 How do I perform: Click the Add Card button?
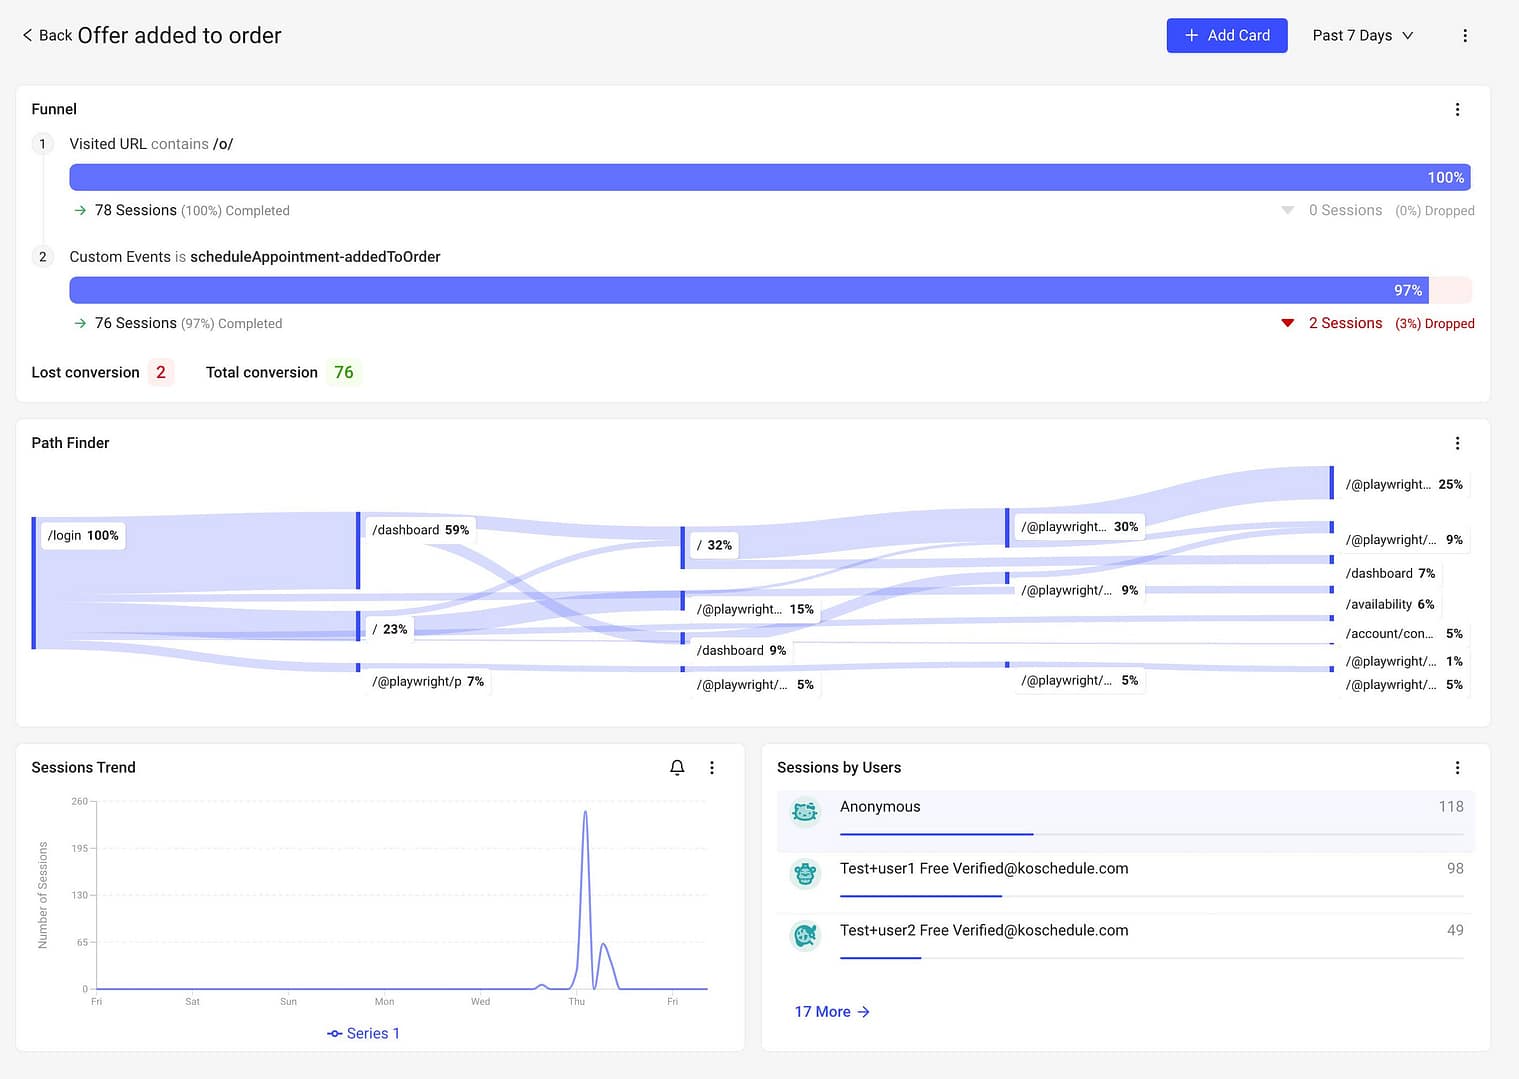1226,36
